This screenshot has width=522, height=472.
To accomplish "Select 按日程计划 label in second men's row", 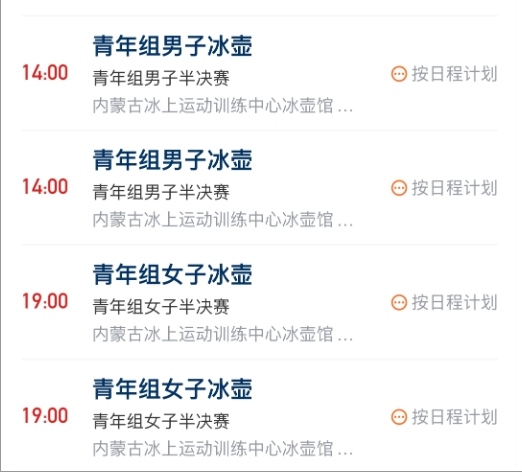I will tap(454, 188).
